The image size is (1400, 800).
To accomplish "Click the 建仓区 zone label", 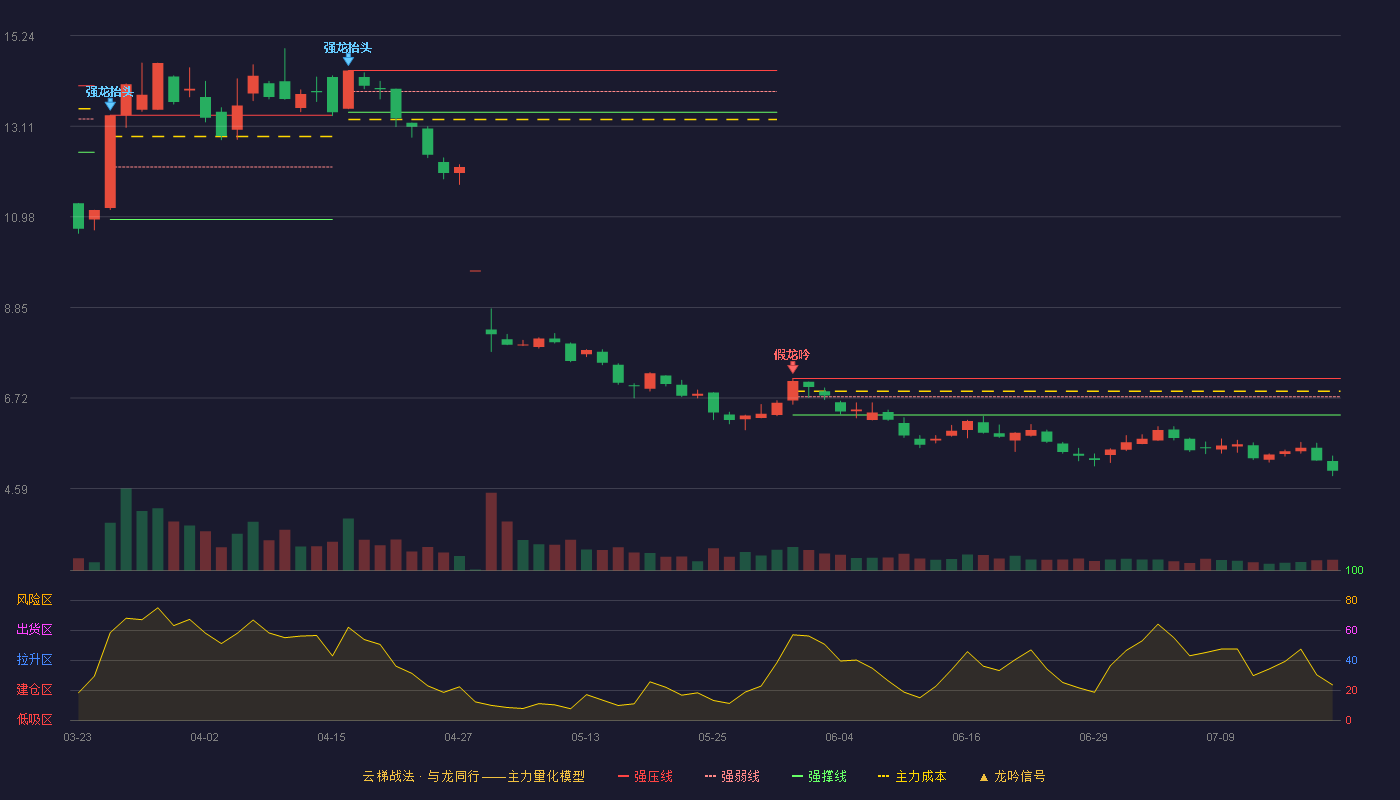I will [34, 690].
